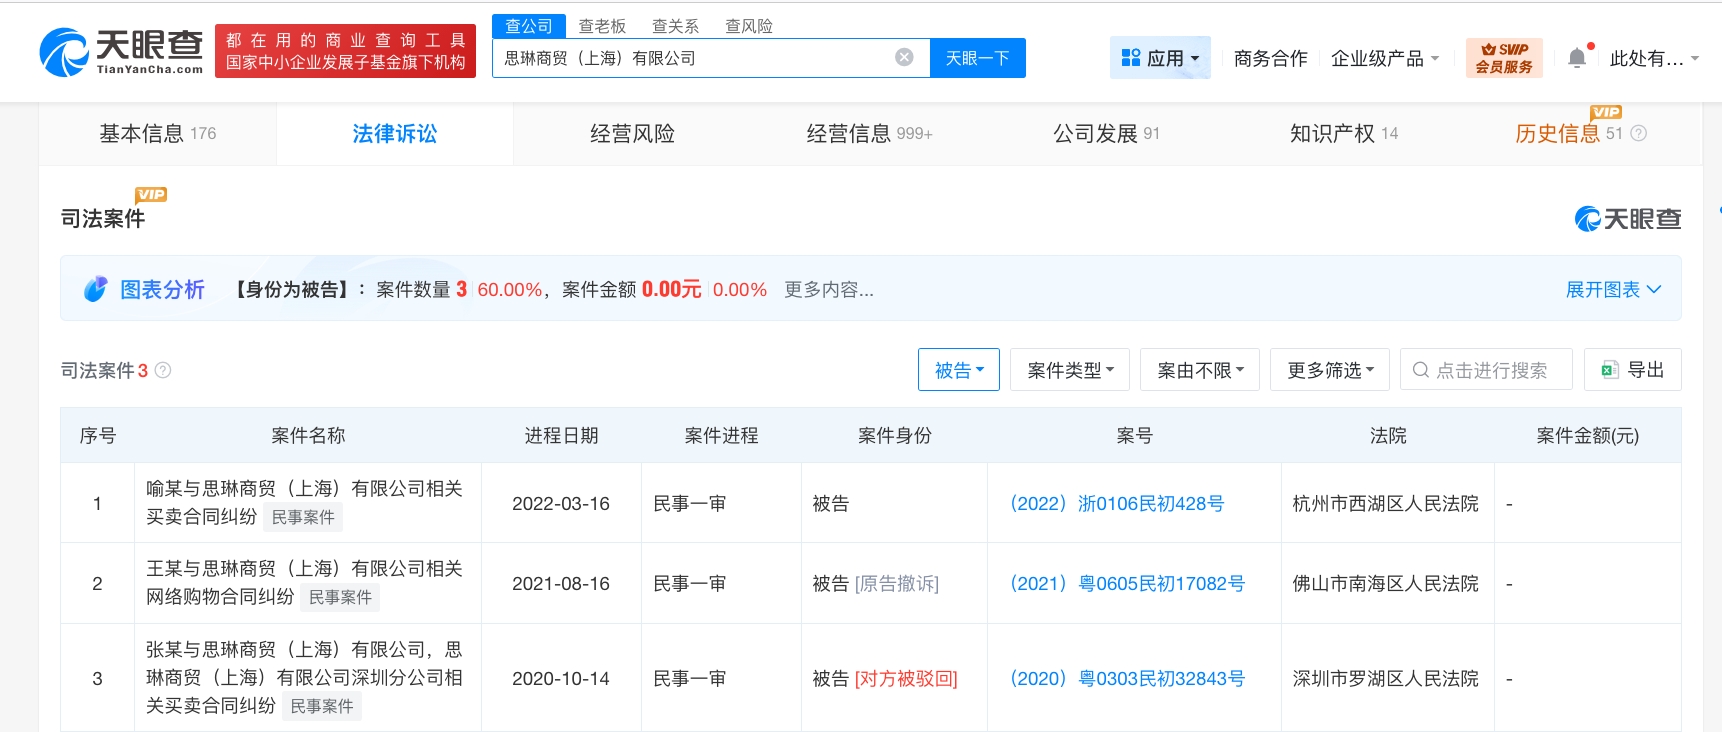Click VIP badge above 司法案件 heading
1722x732 pixels.
[151, 194]
